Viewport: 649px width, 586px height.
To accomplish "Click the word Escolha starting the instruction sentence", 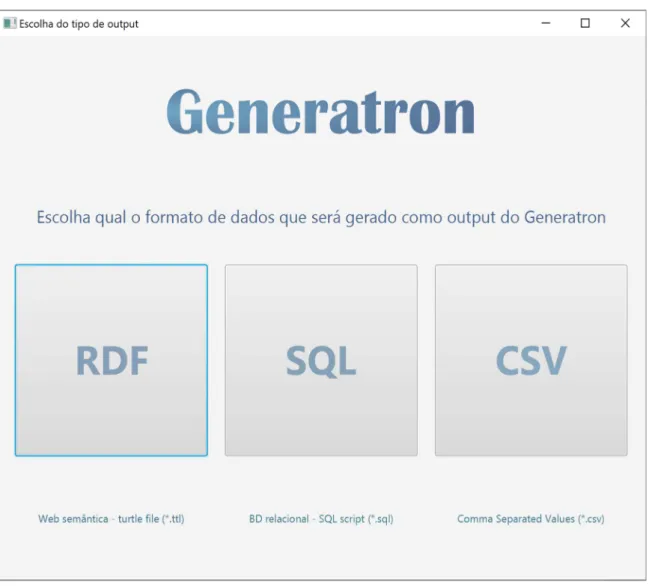I will [63, 217].
